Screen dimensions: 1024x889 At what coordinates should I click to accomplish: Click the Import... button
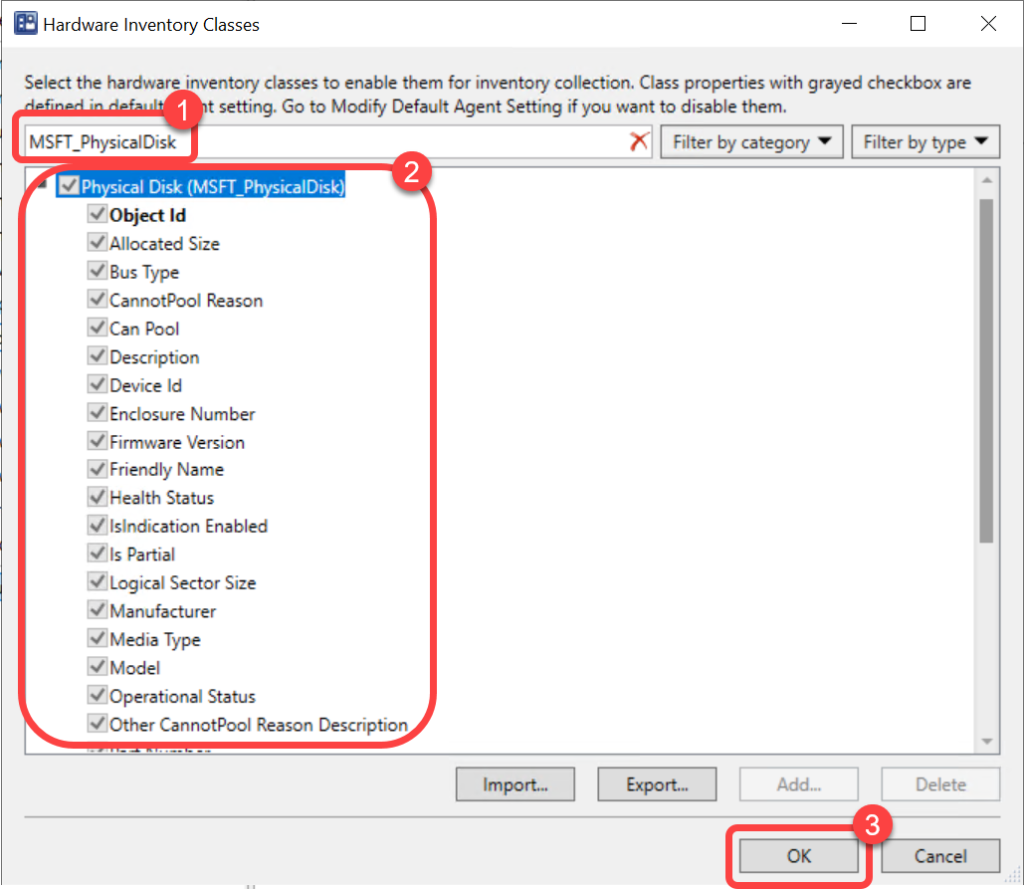tap(515, 785)
